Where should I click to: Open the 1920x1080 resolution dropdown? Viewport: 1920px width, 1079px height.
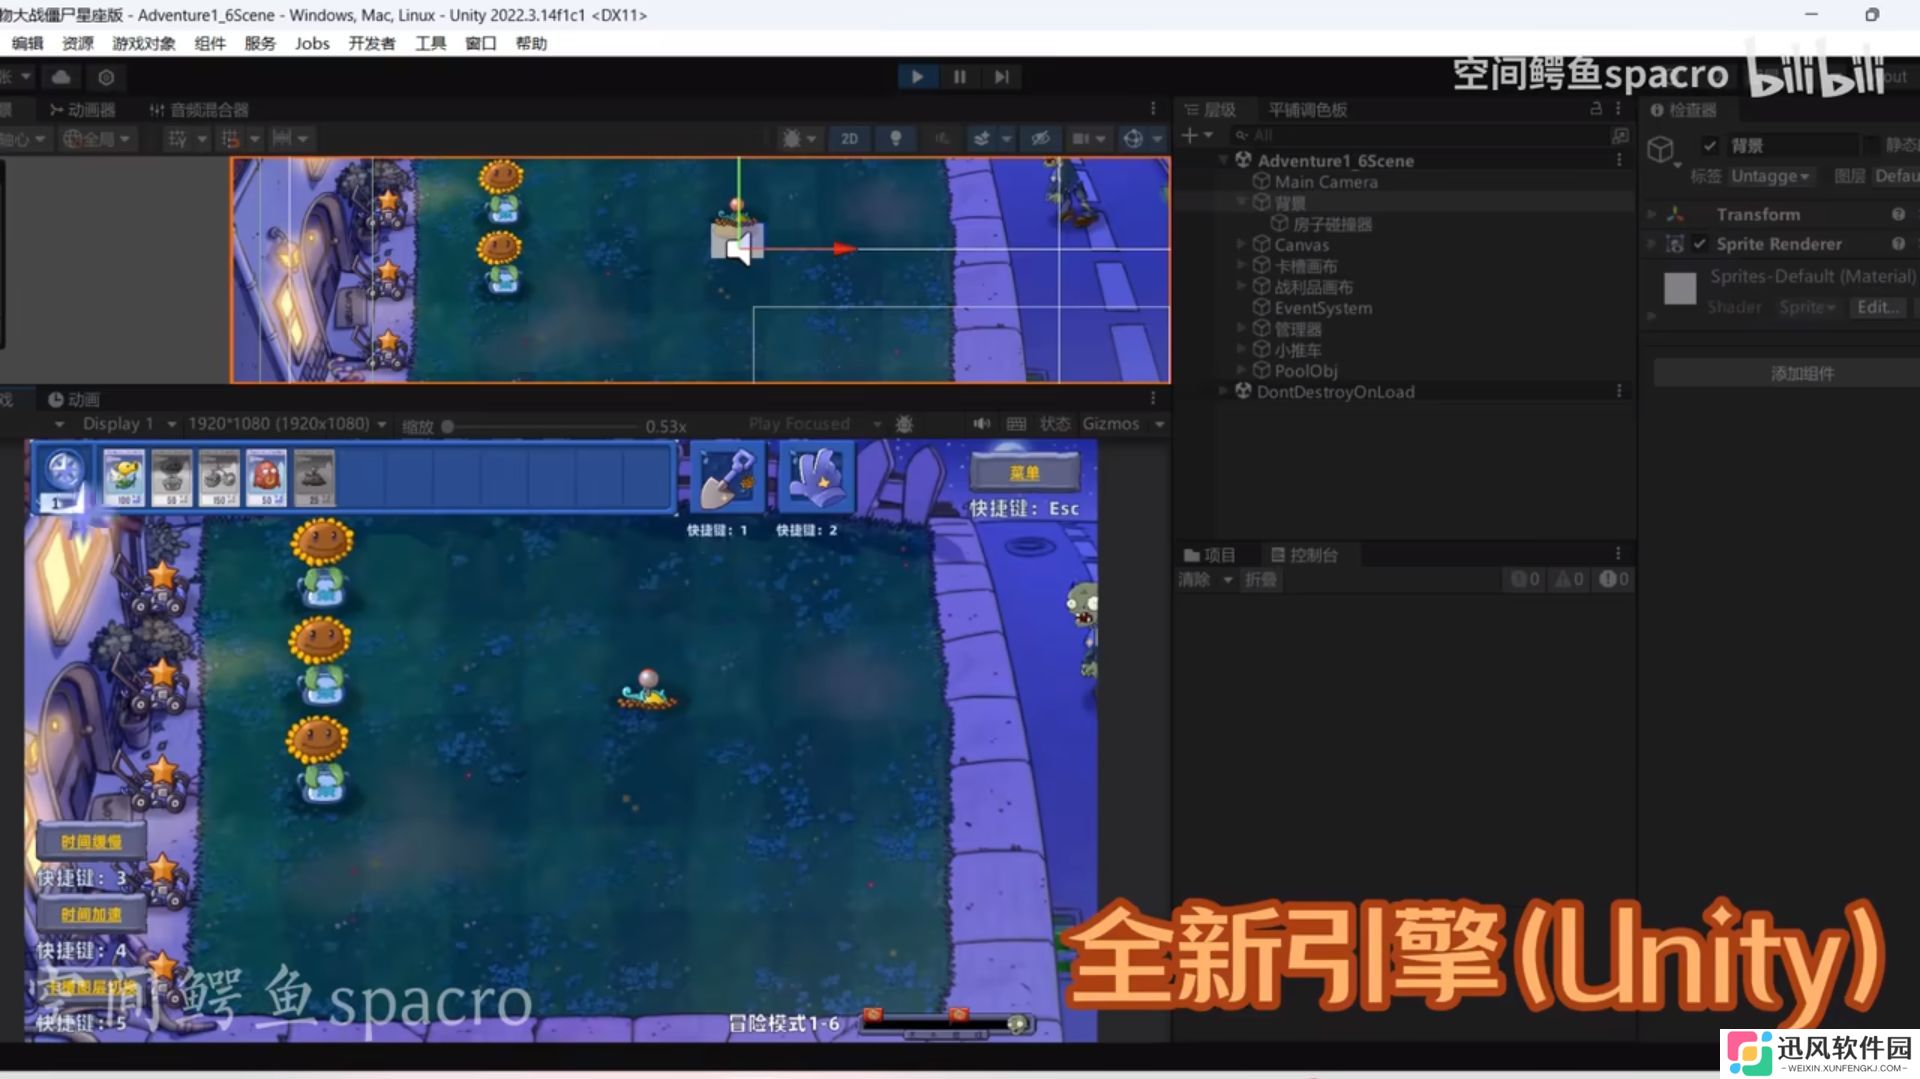(x=287, y=424)
